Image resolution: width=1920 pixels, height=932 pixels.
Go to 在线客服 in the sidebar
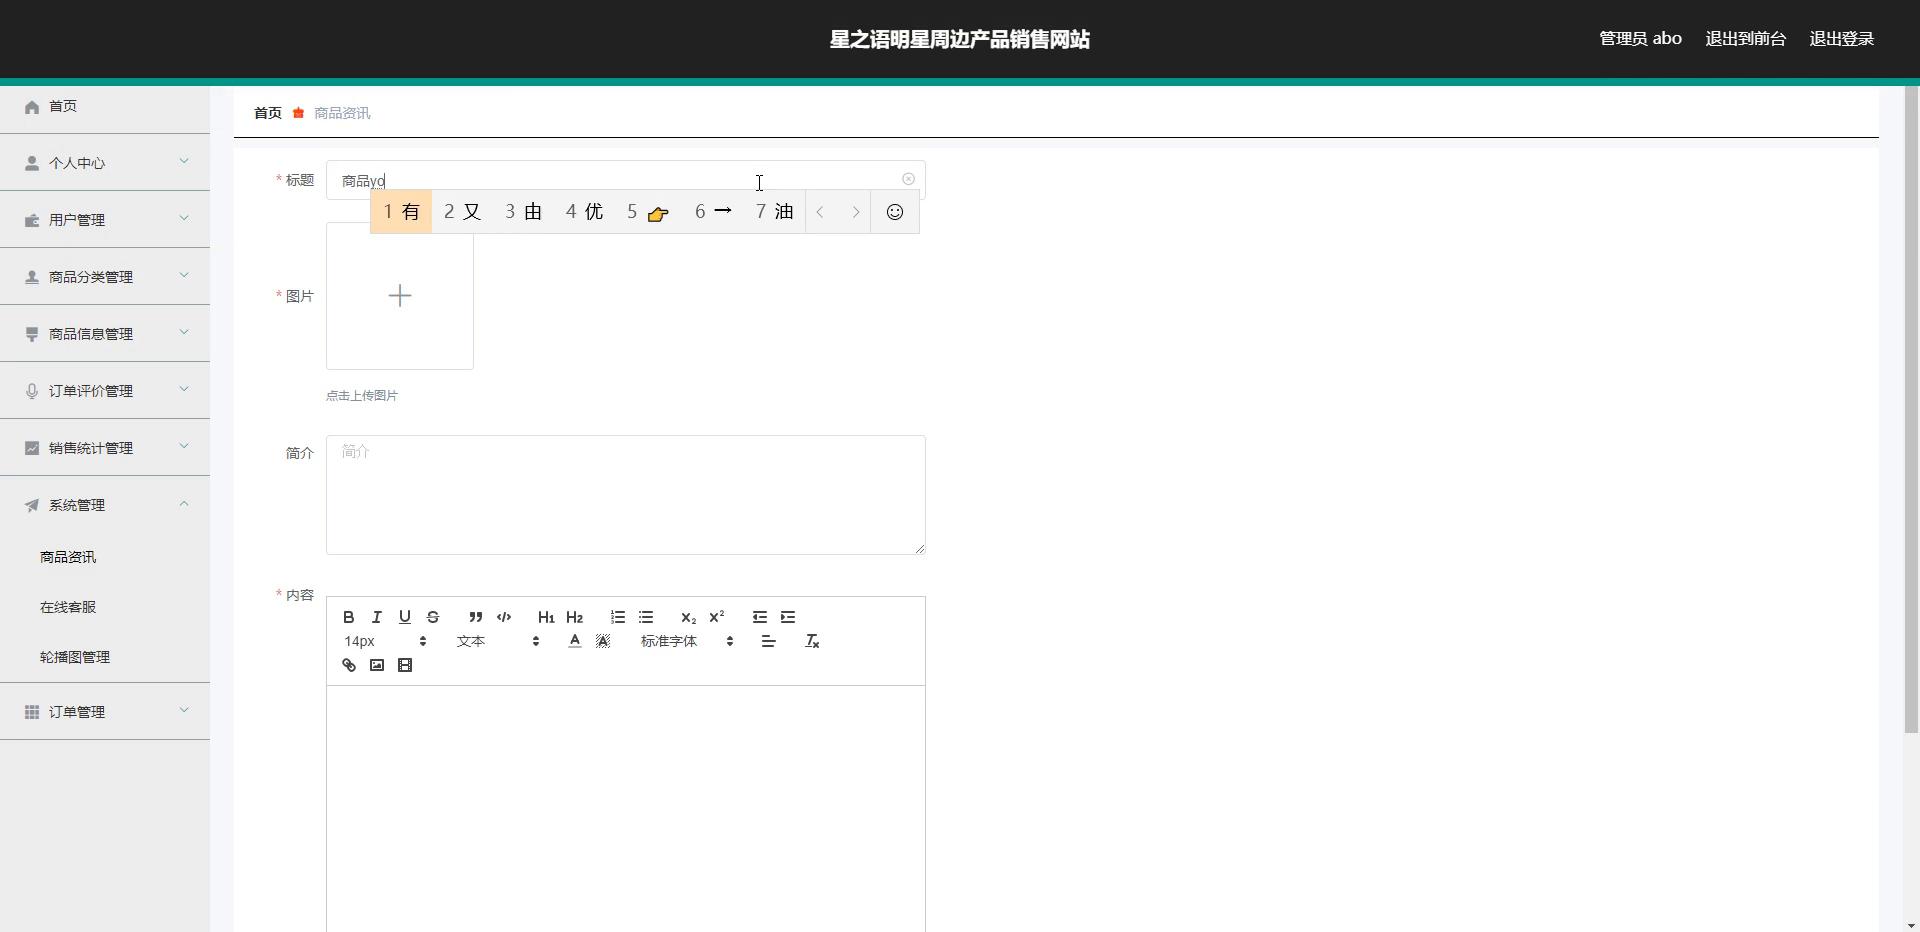[x=68, y=607]
